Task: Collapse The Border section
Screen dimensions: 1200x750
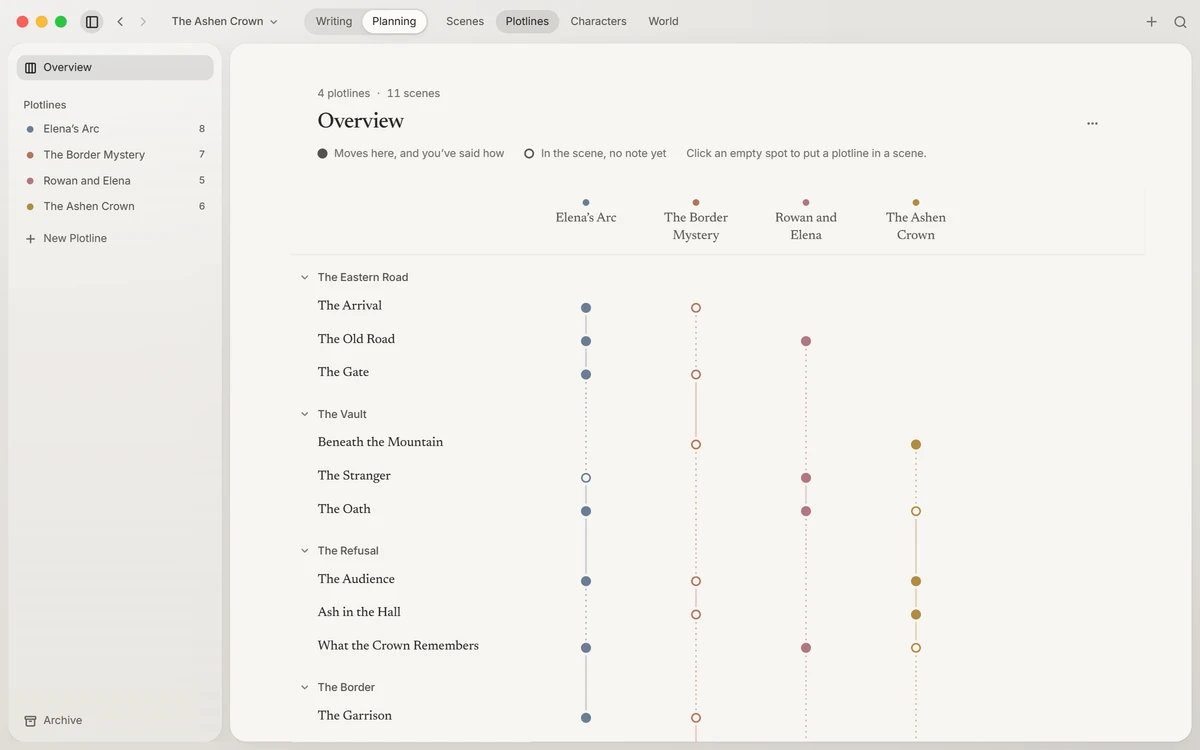Action: coord(305,687)
